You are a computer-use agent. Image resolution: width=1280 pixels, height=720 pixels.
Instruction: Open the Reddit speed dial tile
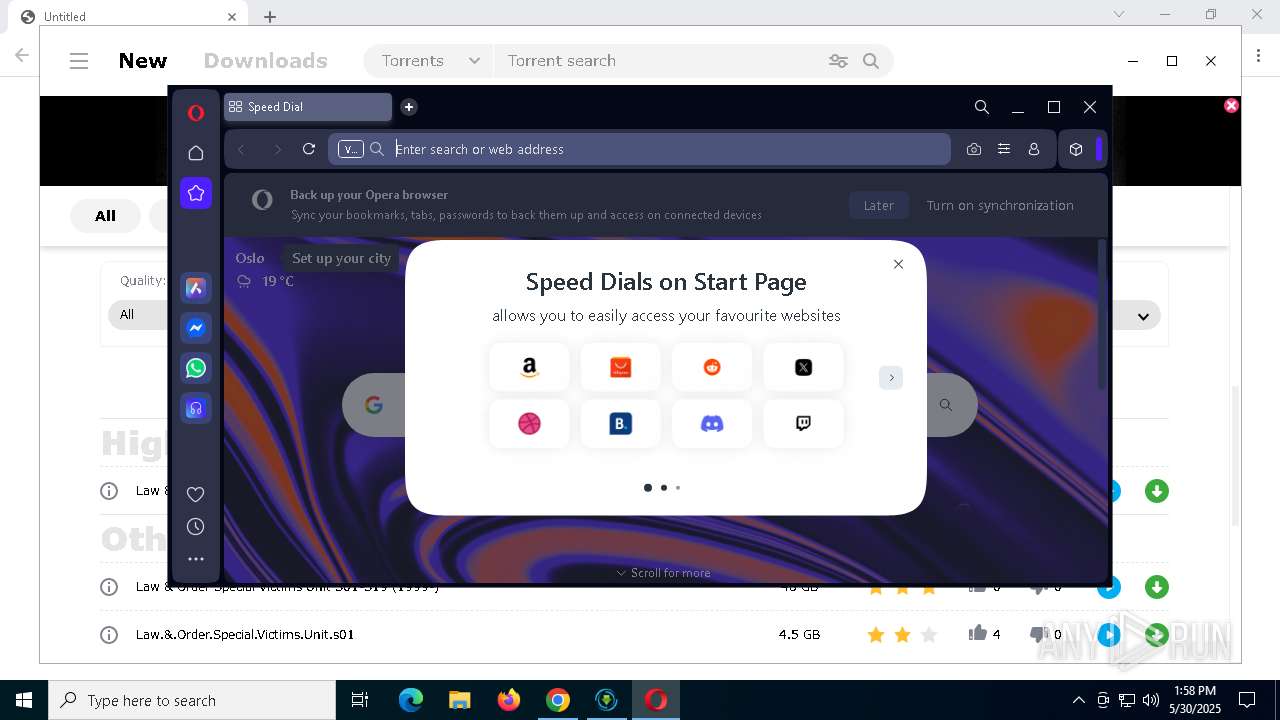712,367
